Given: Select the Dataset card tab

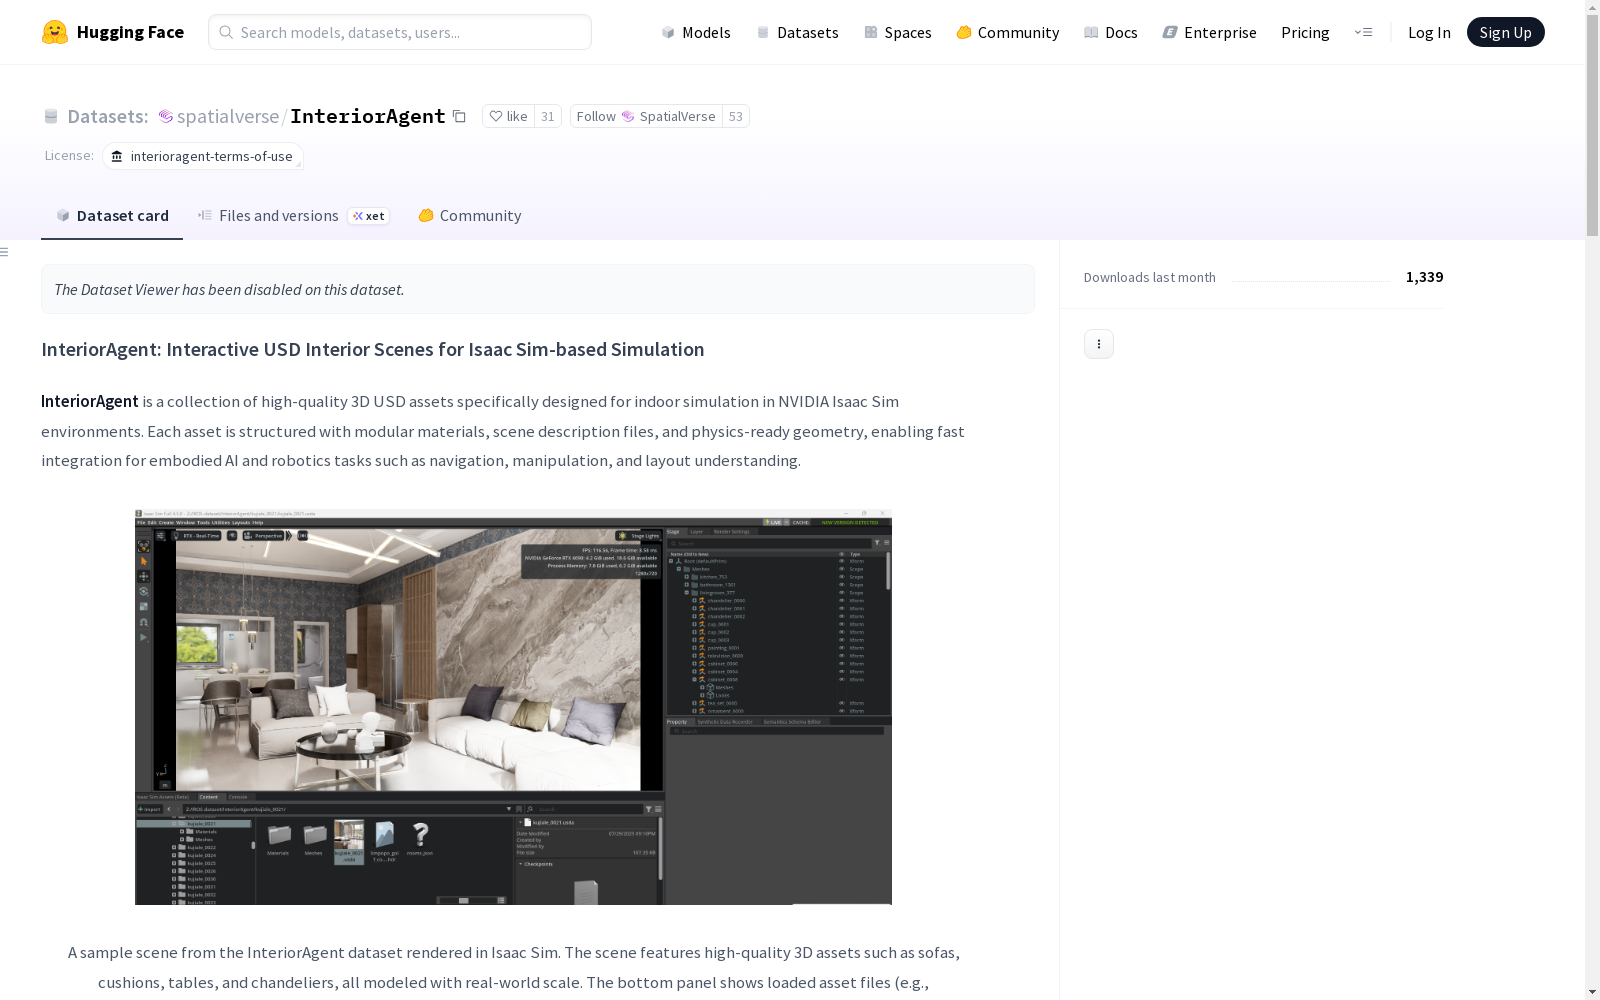Looking at the screenshot, I should tap(112, 215).
